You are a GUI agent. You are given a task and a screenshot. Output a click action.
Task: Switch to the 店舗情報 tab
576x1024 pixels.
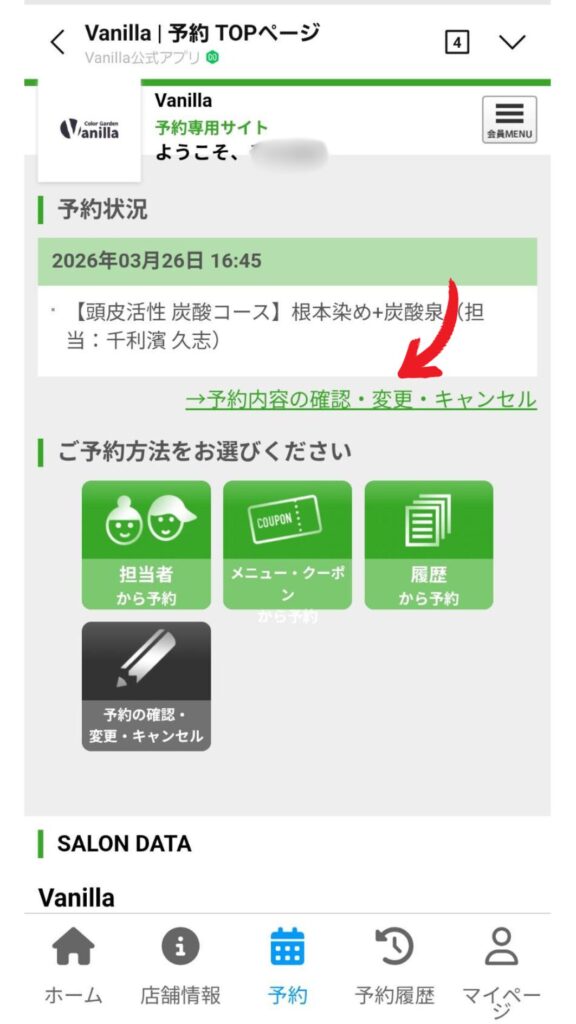tap(180, 967)
